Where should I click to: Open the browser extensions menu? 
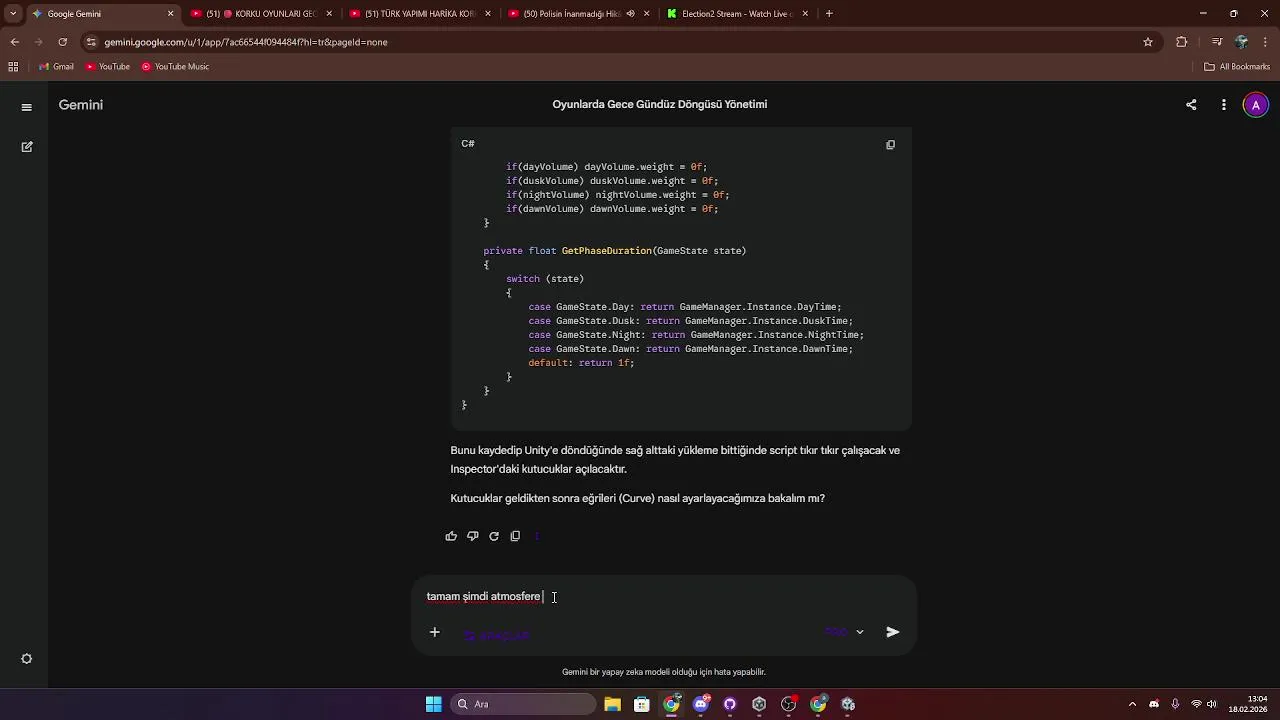pos(1182,42)
